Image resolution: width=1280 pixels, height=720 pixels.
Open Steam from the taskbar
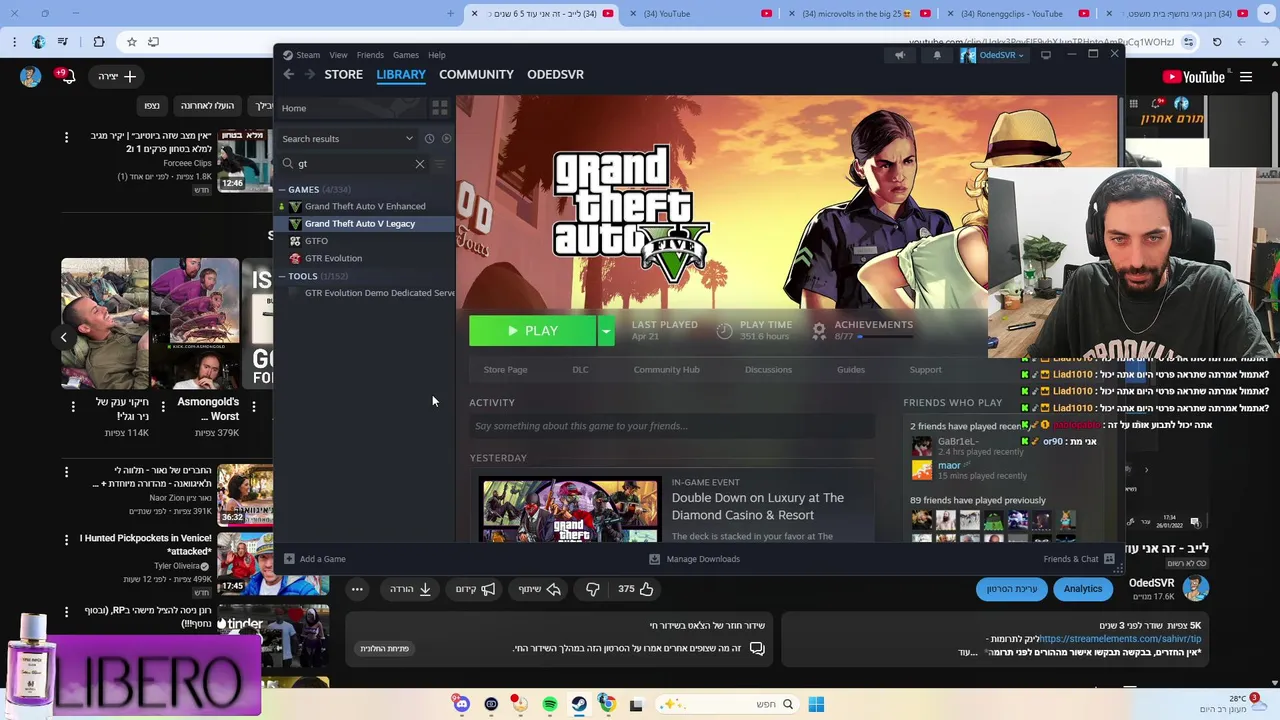tap(579, 704)
